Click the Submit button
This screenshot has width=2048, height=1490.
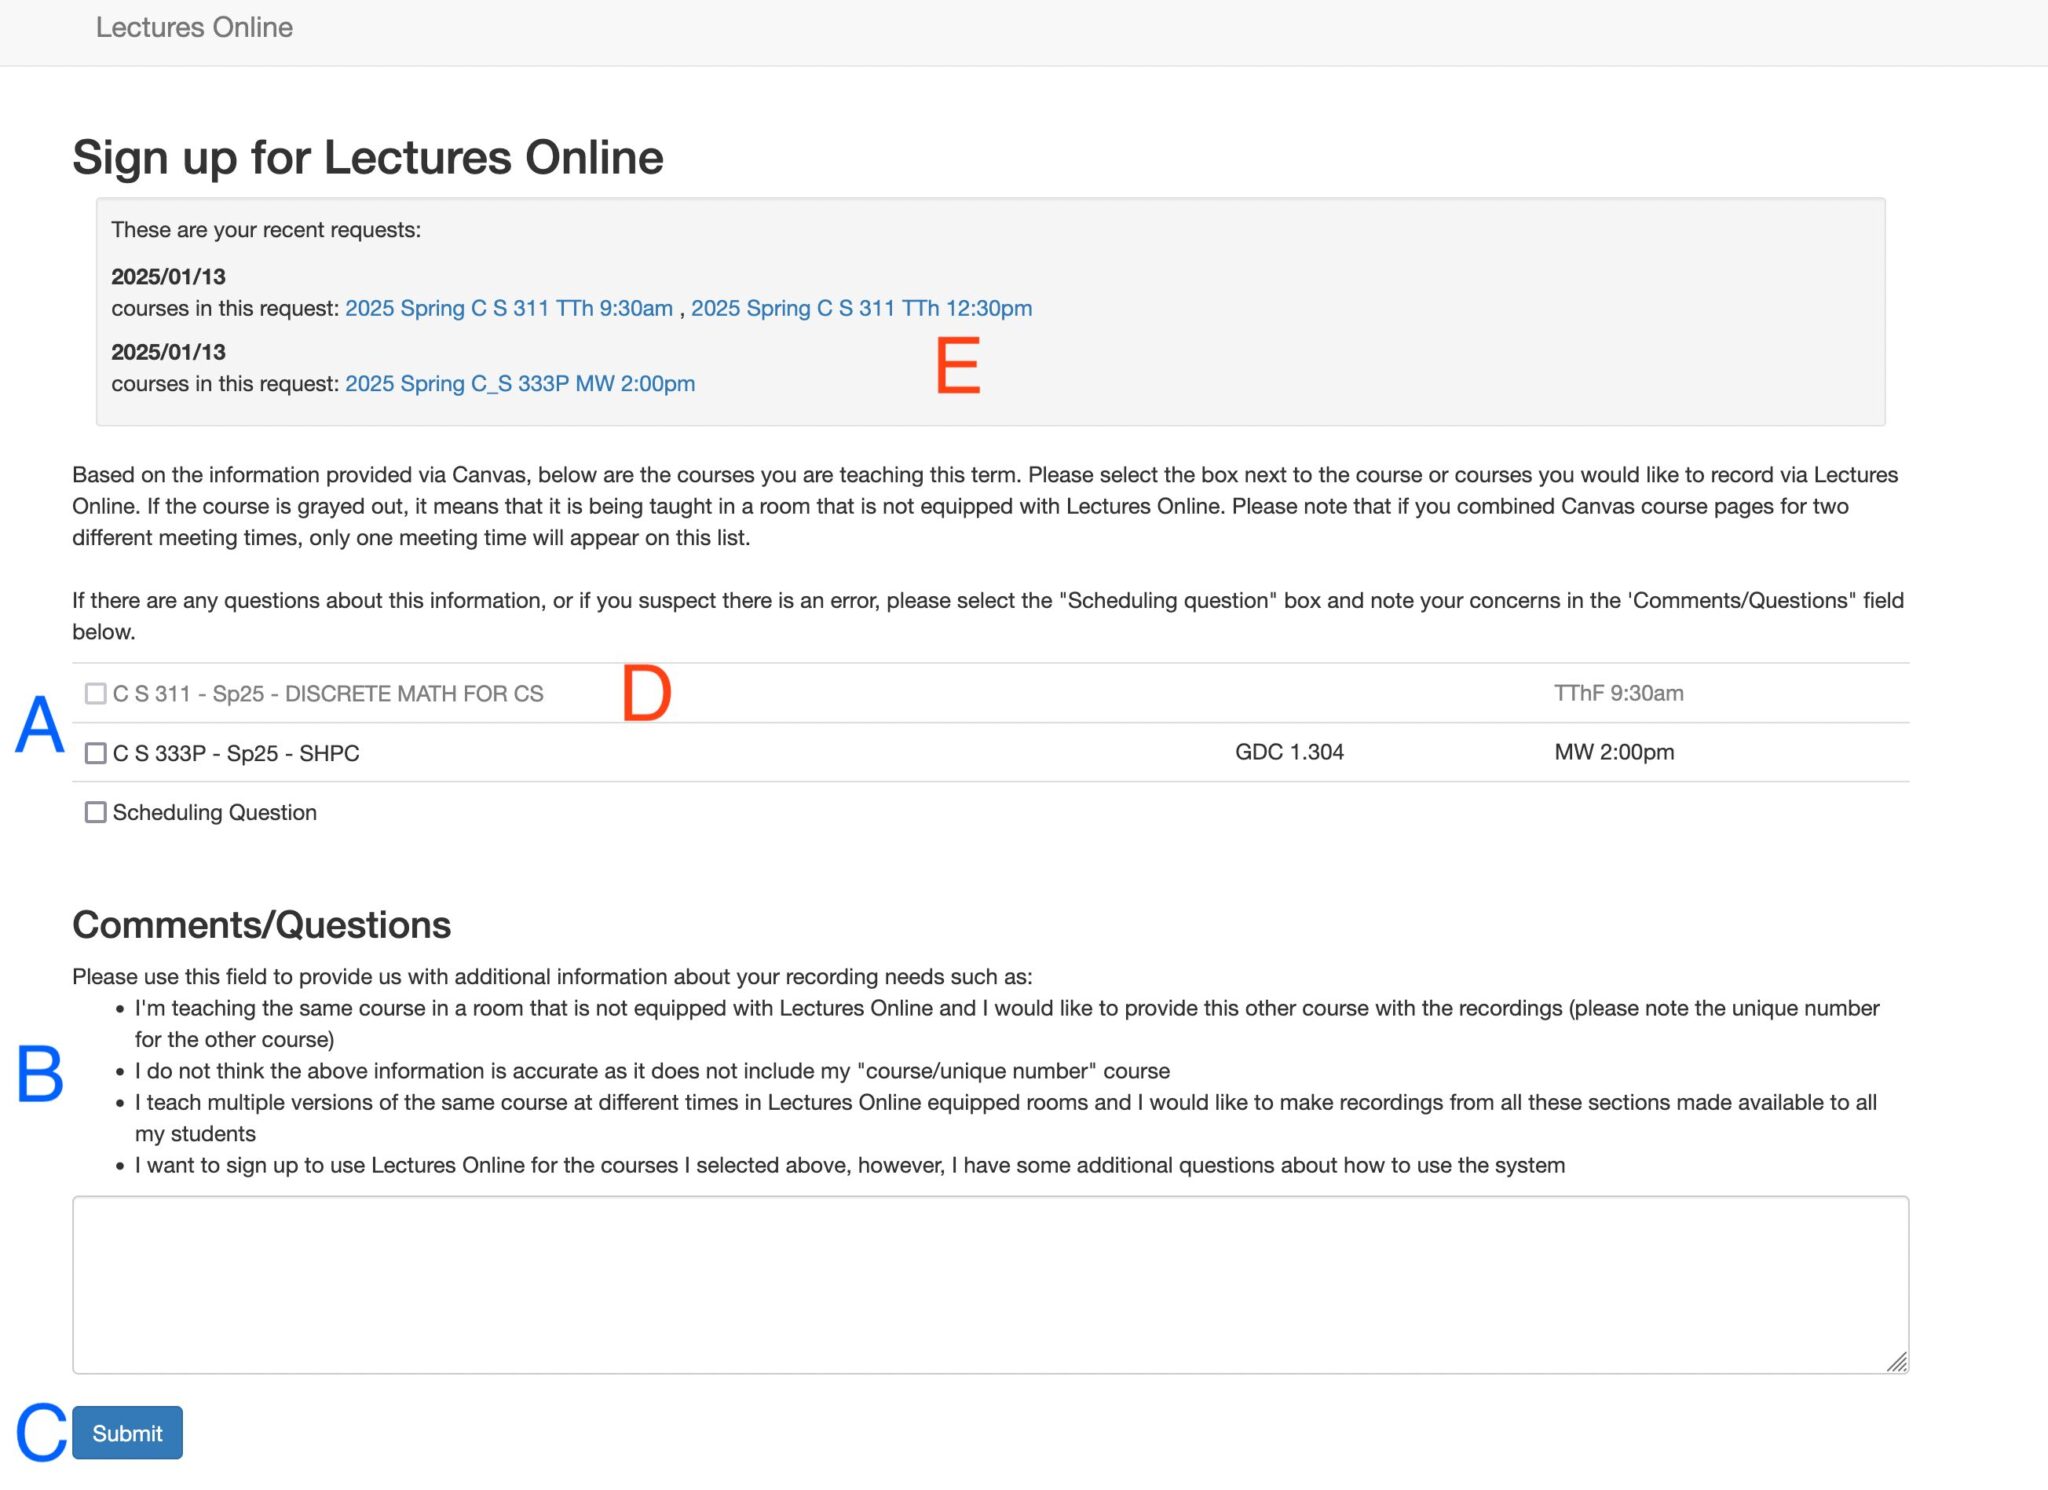coord(126,1432)
